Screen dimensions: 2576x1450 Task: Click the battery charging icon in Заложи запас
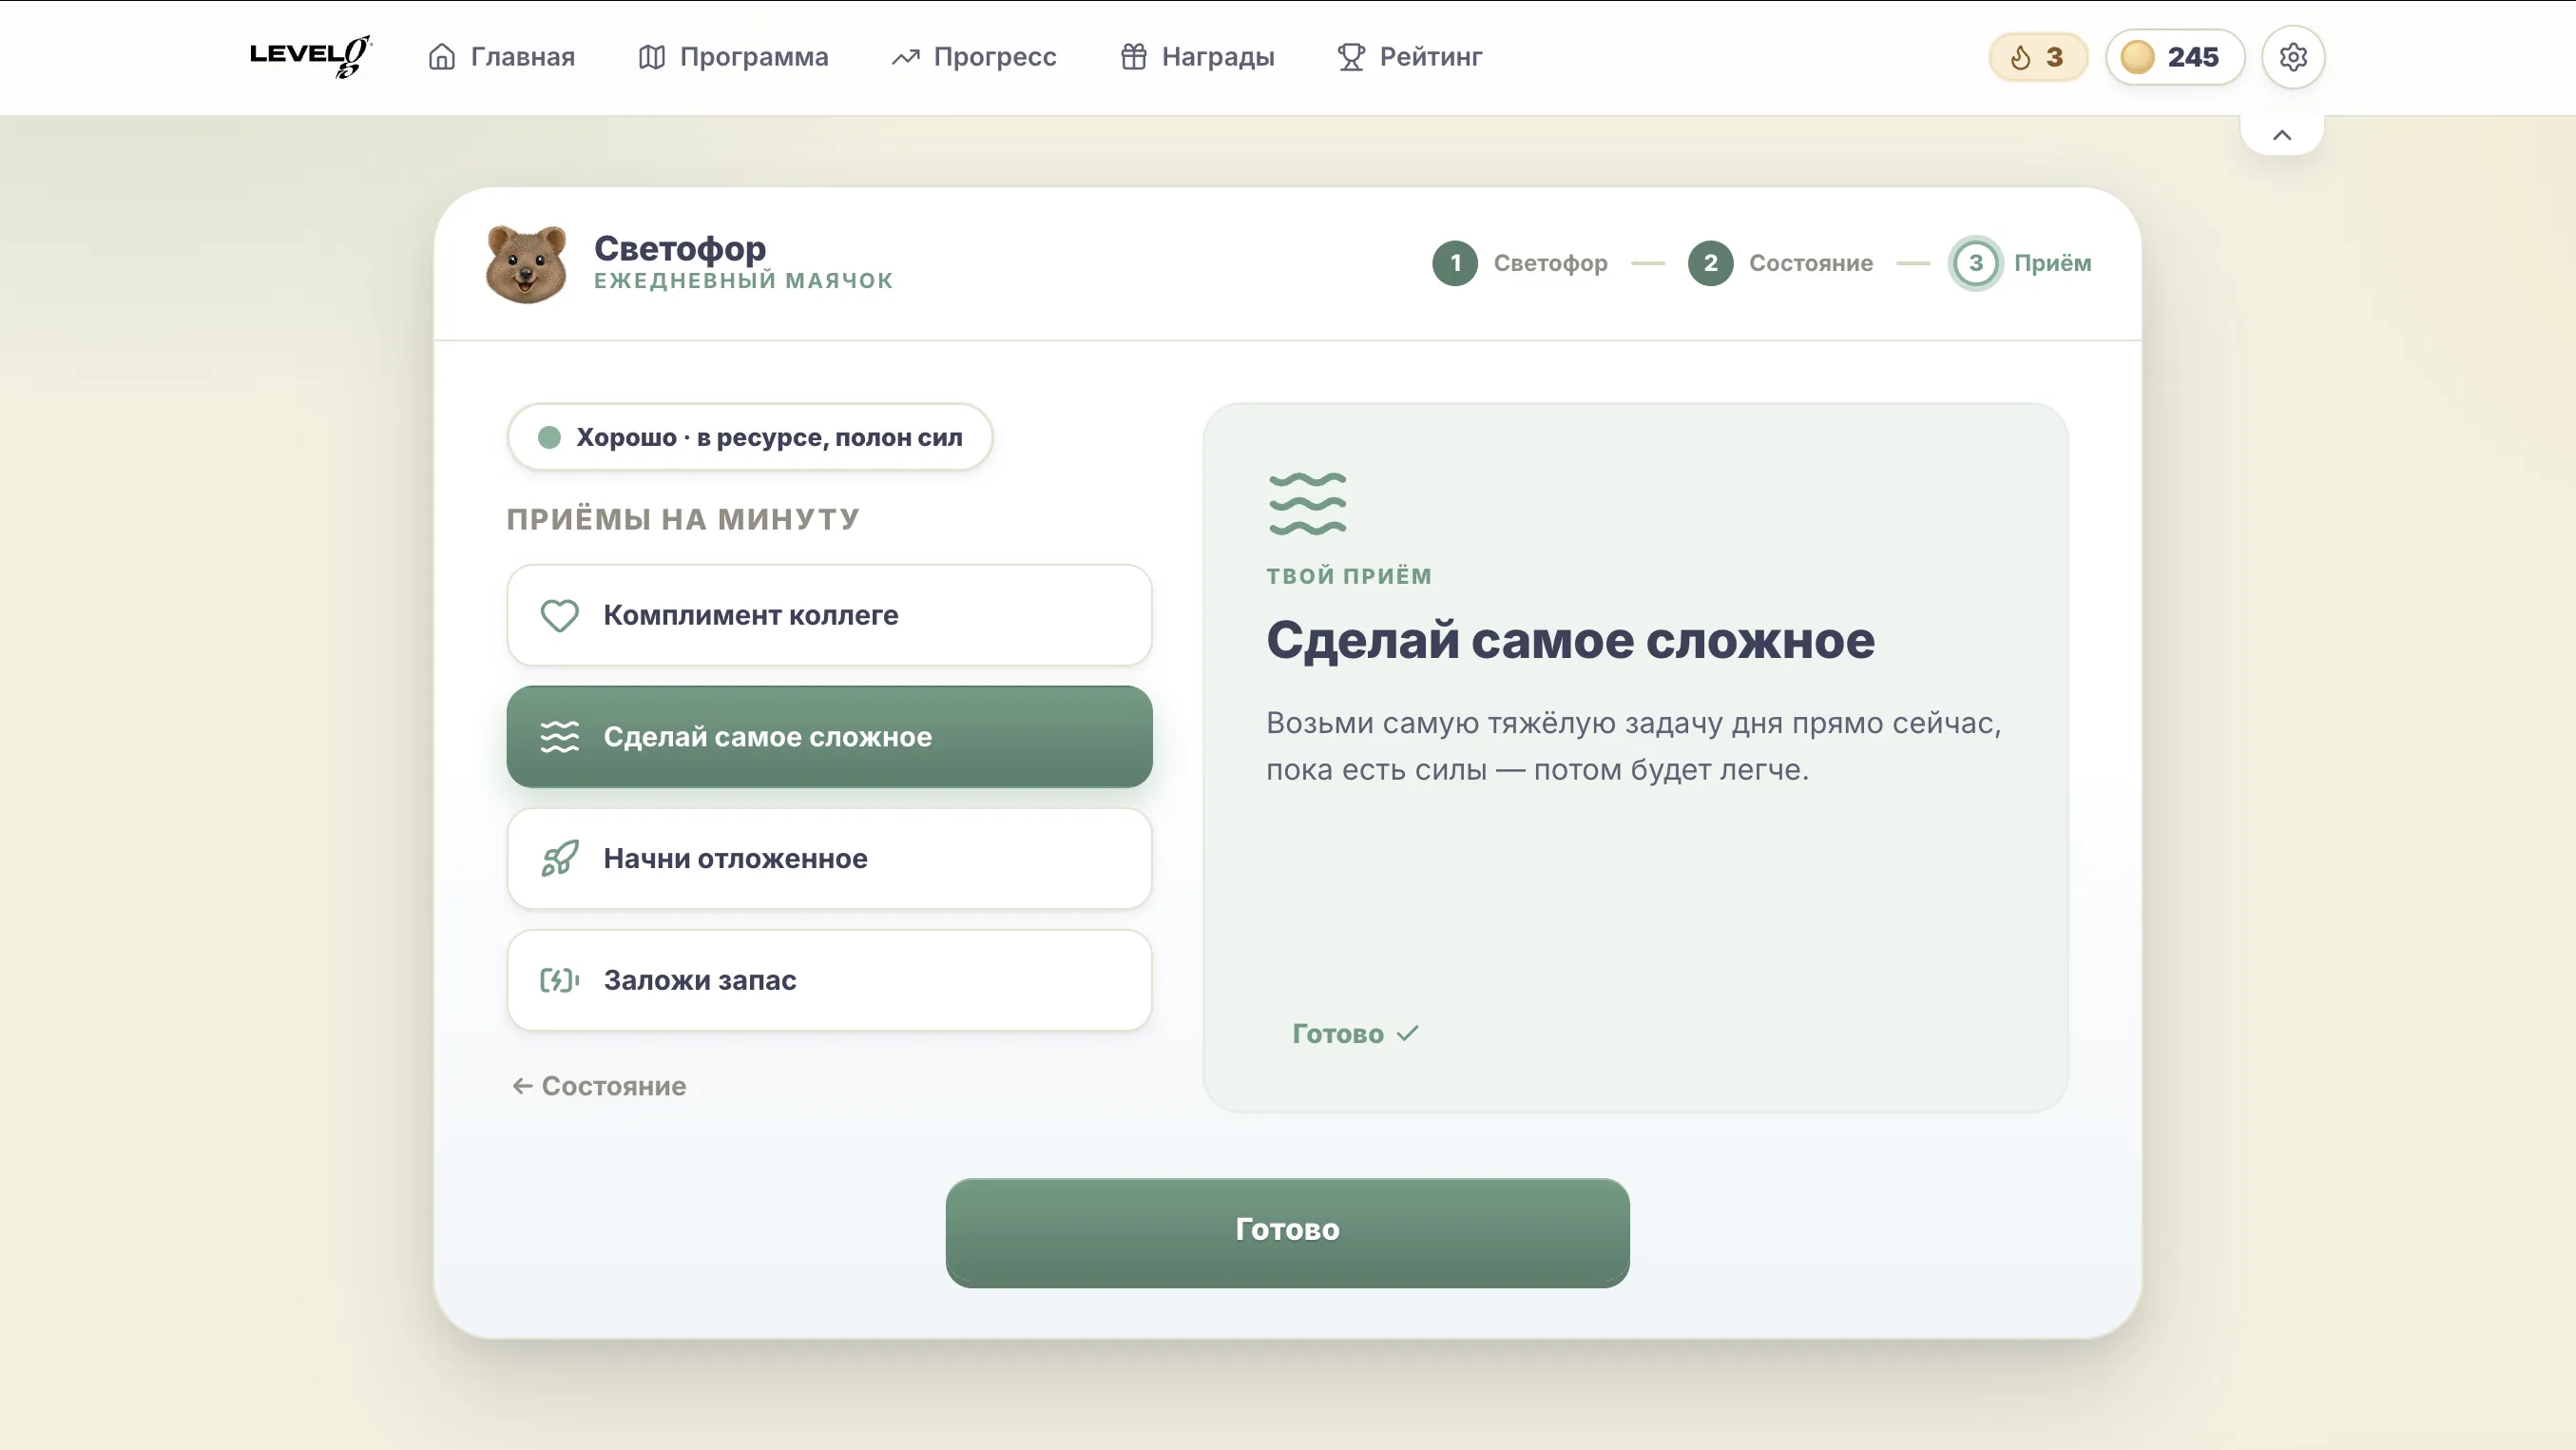(560, 980)
